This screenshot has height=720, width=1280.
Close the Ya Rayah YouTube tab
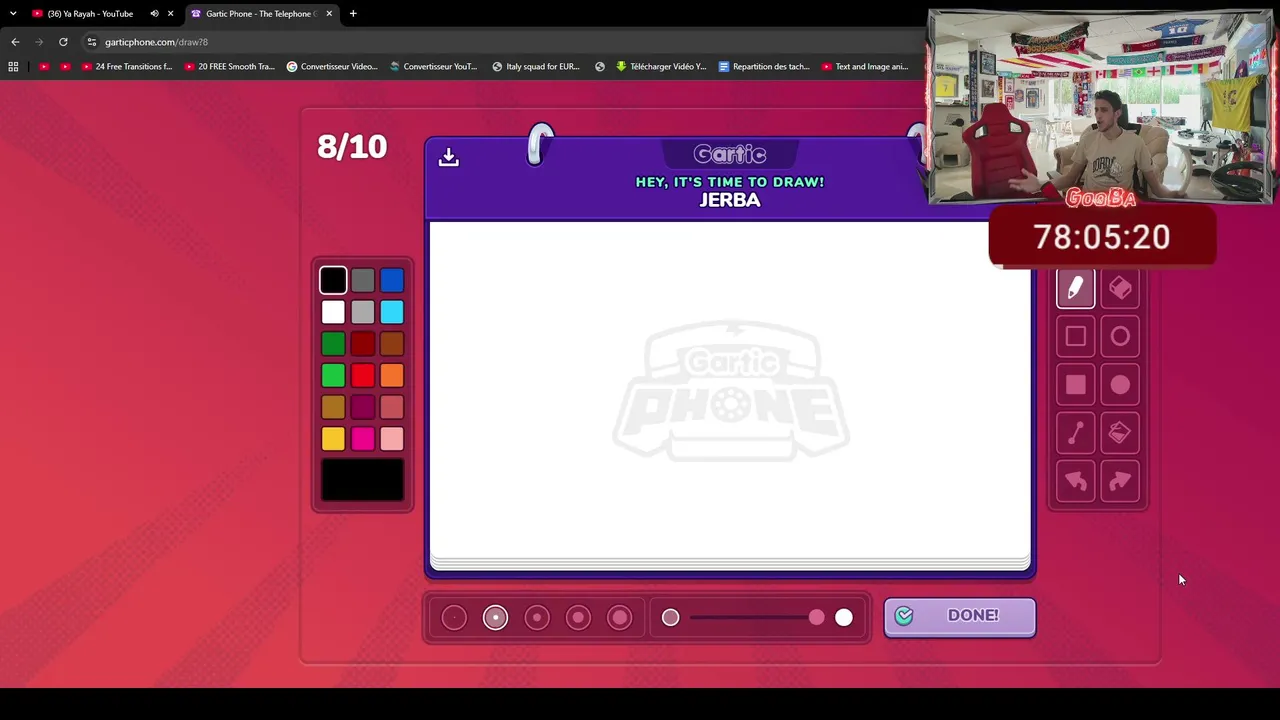(x=170, y=14)
